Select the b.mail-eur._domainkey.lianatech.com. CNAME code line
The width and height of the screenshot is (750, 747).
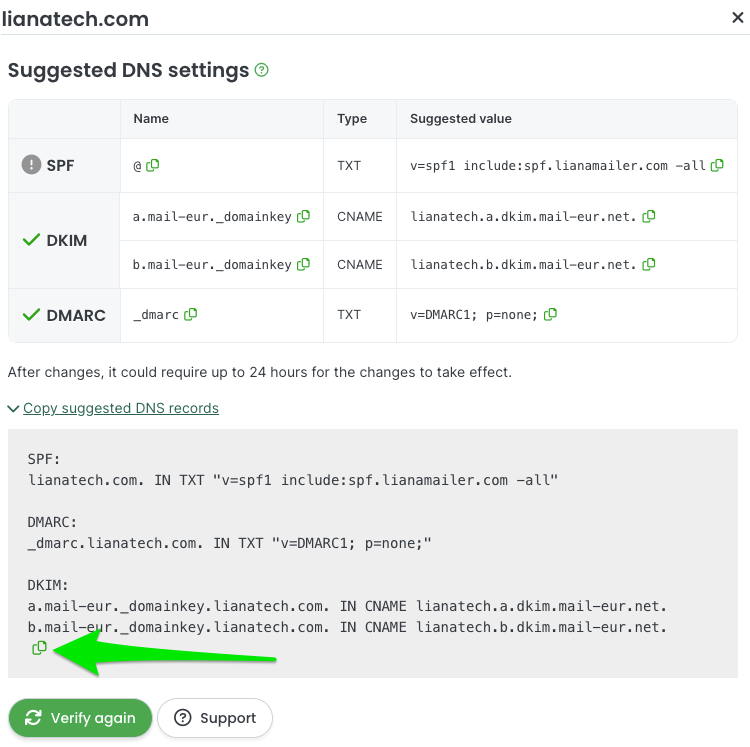[347, 627]
